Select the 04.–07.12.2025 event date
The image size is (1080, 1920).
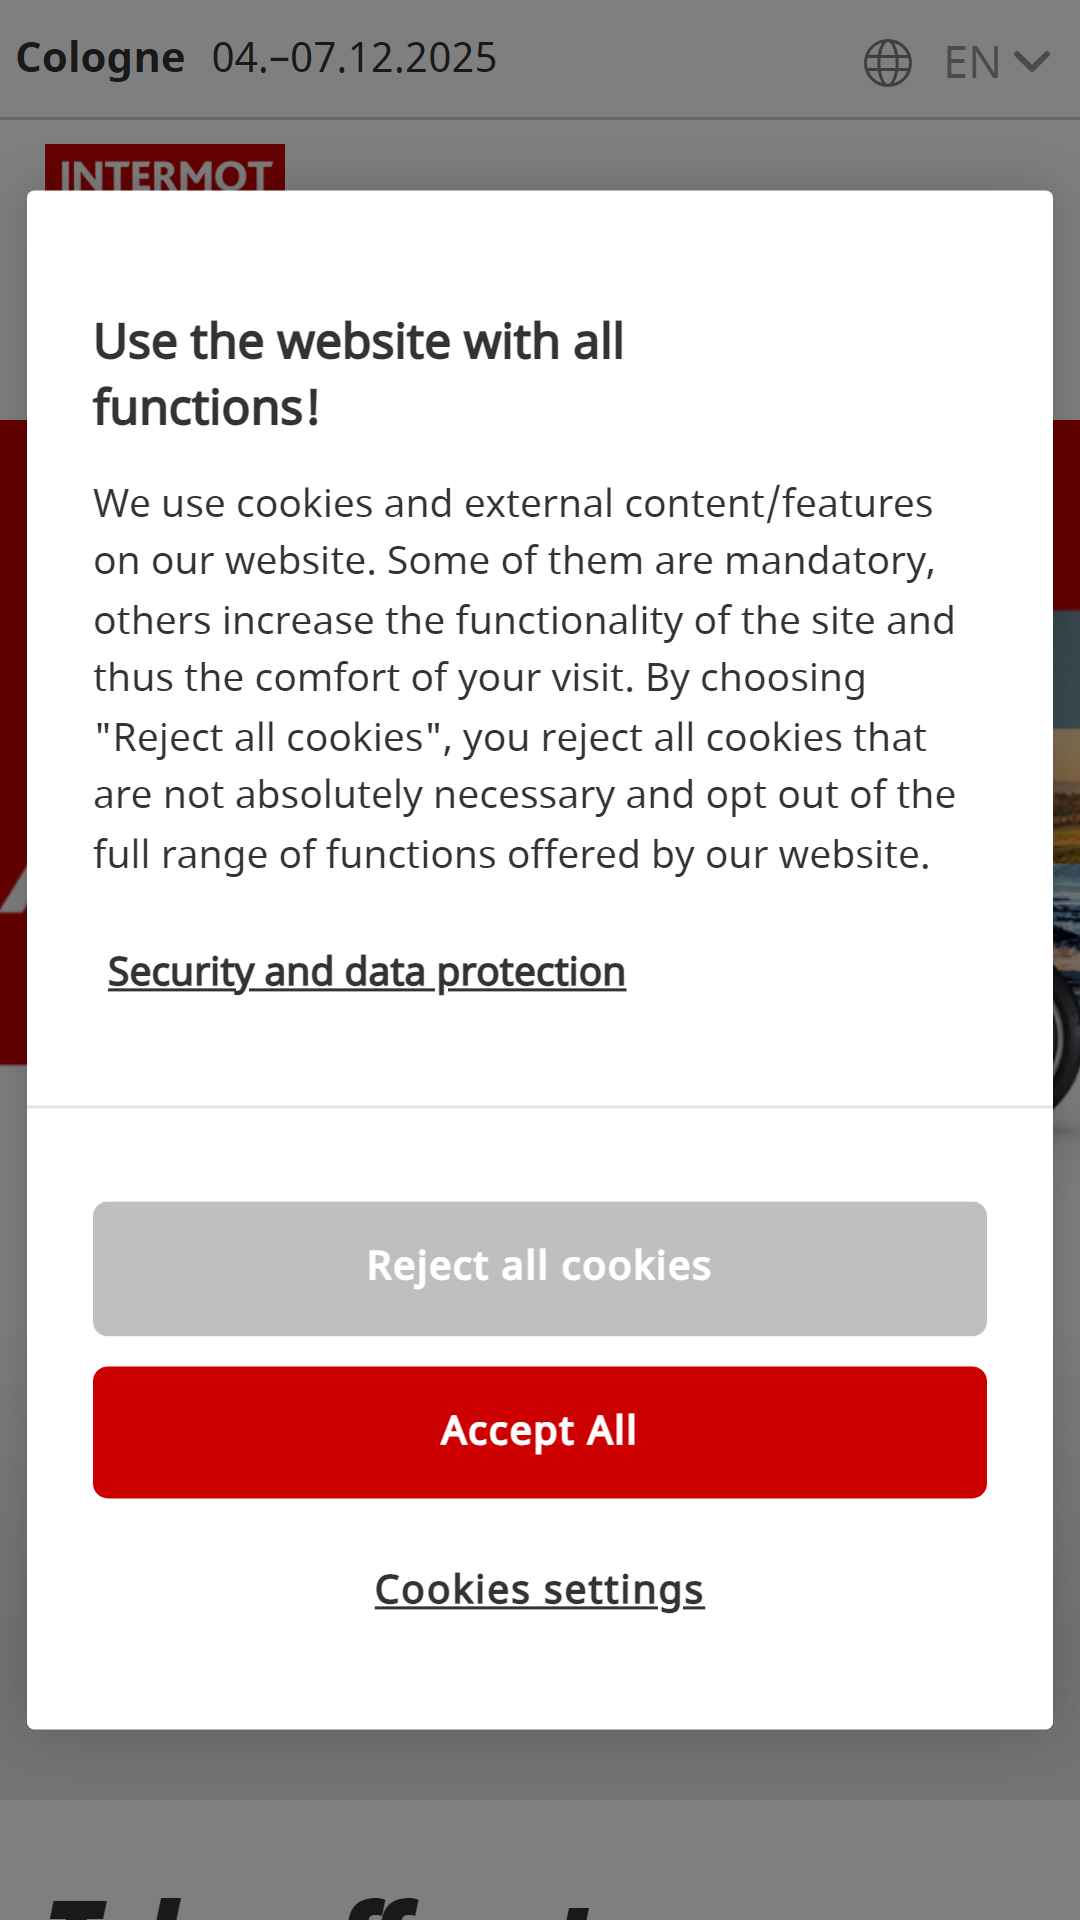coord(354,58)
